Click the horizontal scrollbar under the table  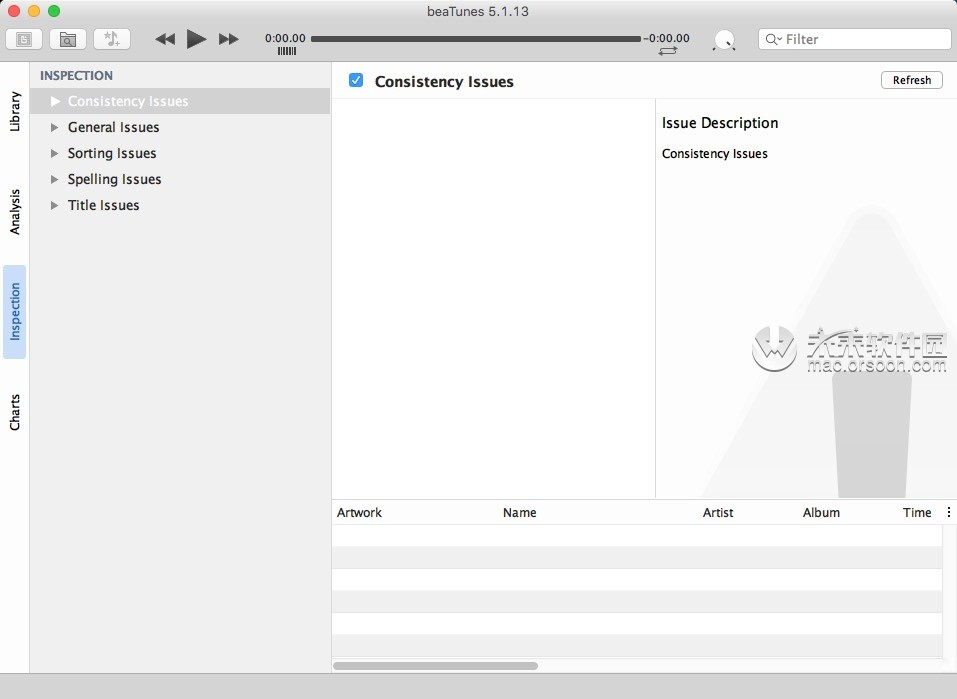[x=435, y=666]
